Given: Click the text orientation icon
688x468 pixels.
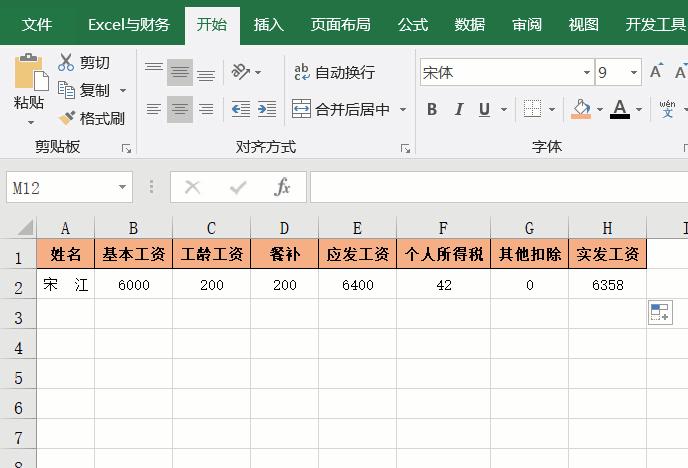Looking at the screenshot, I should coord(240,71).
